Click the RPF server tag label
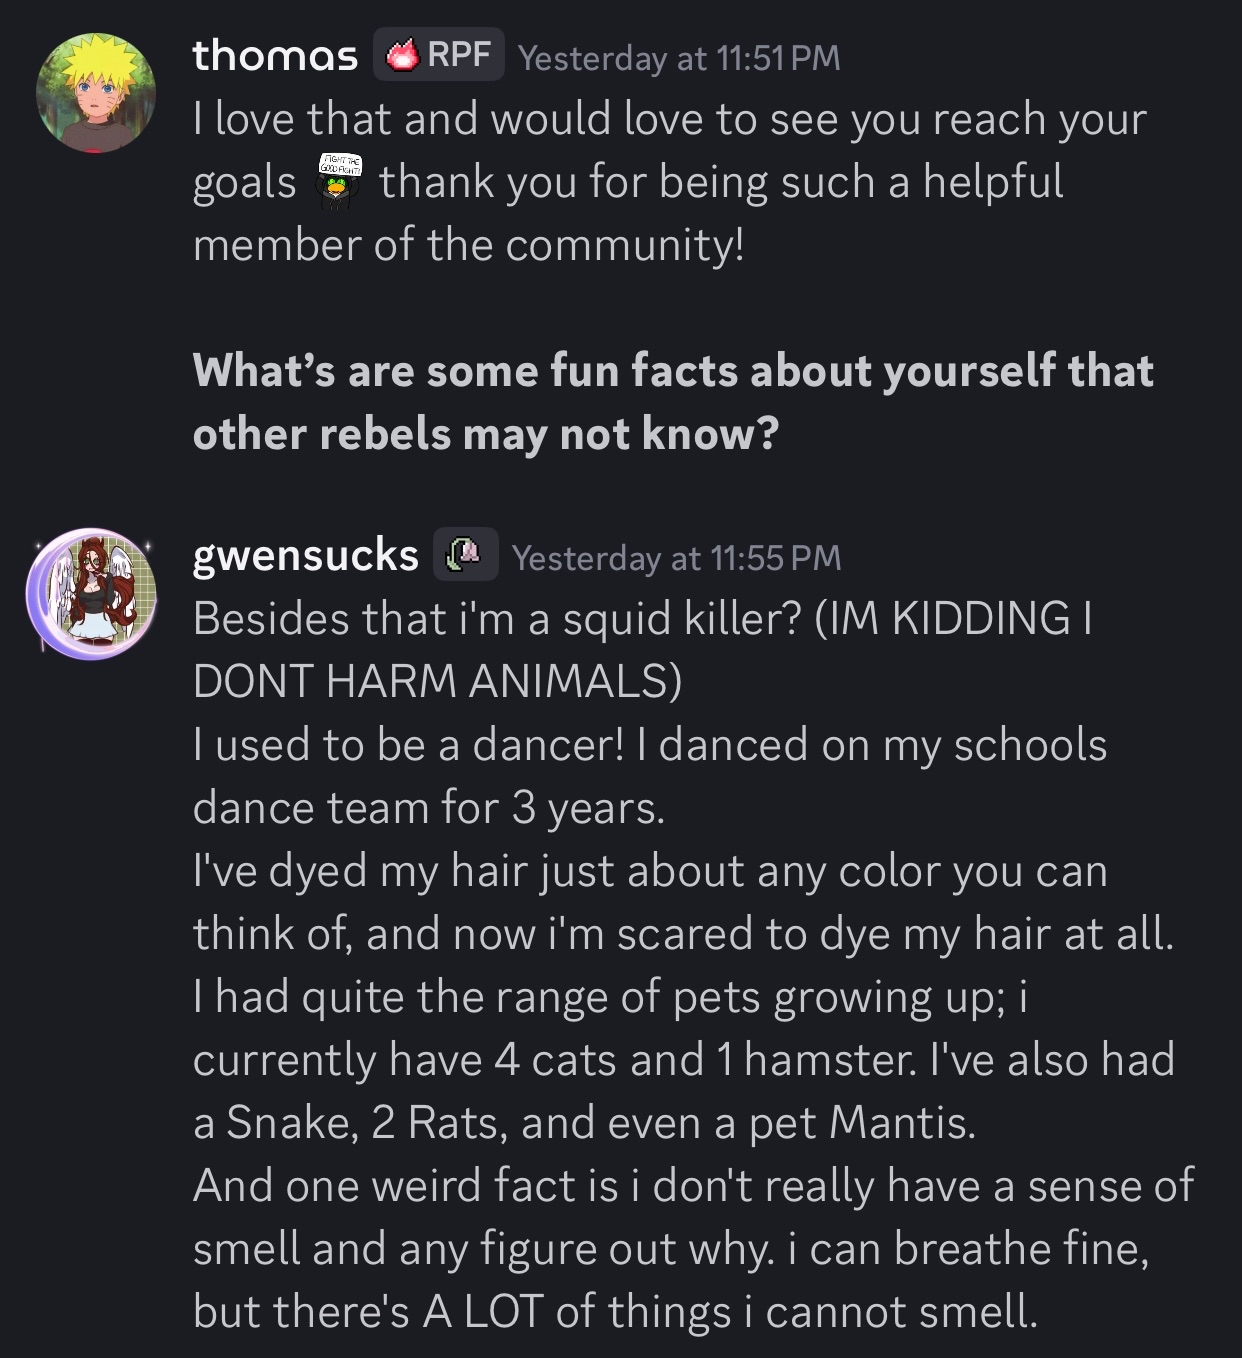 459,55
